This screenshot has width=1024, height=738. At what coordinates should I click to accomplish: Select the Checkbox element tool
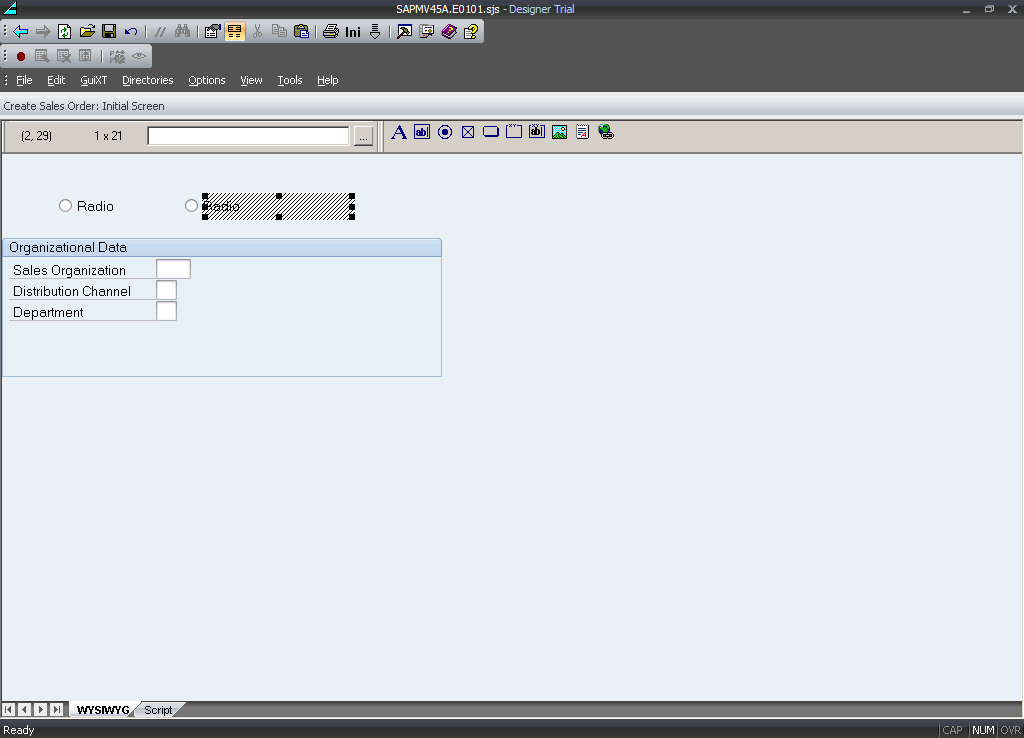(468, 132)
